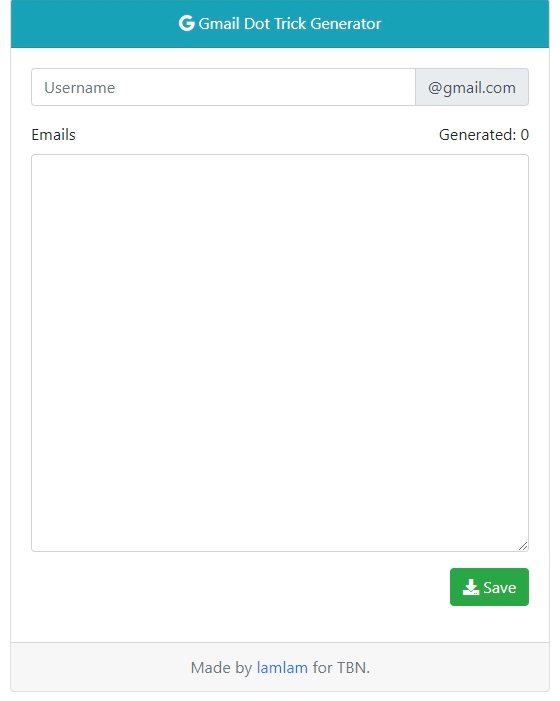Click the gray footer bar
Screen dimensions: 560x701
pyautogui.click(x=280, y=667)
